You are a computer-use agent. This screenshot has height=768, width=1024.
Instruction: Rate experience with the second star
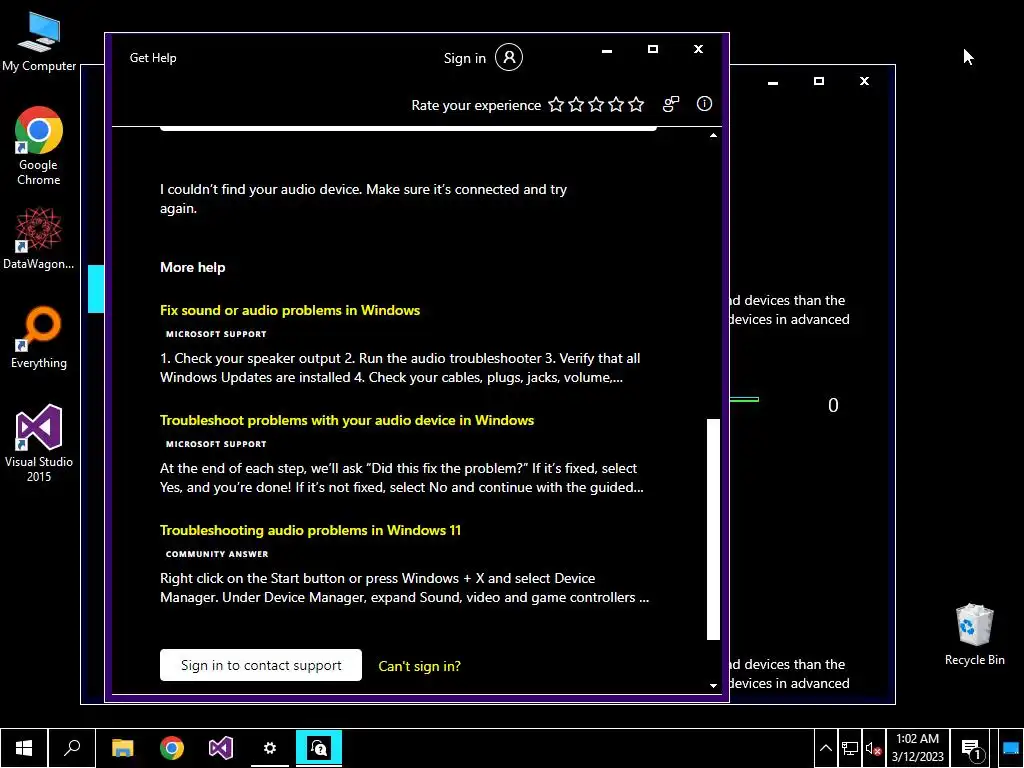[576, 104]
